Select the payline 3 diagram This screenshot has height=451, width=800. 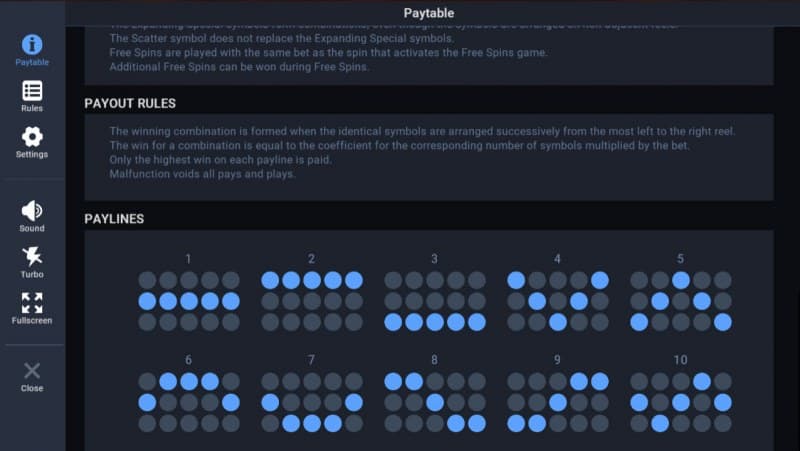(x=435, y=301)
